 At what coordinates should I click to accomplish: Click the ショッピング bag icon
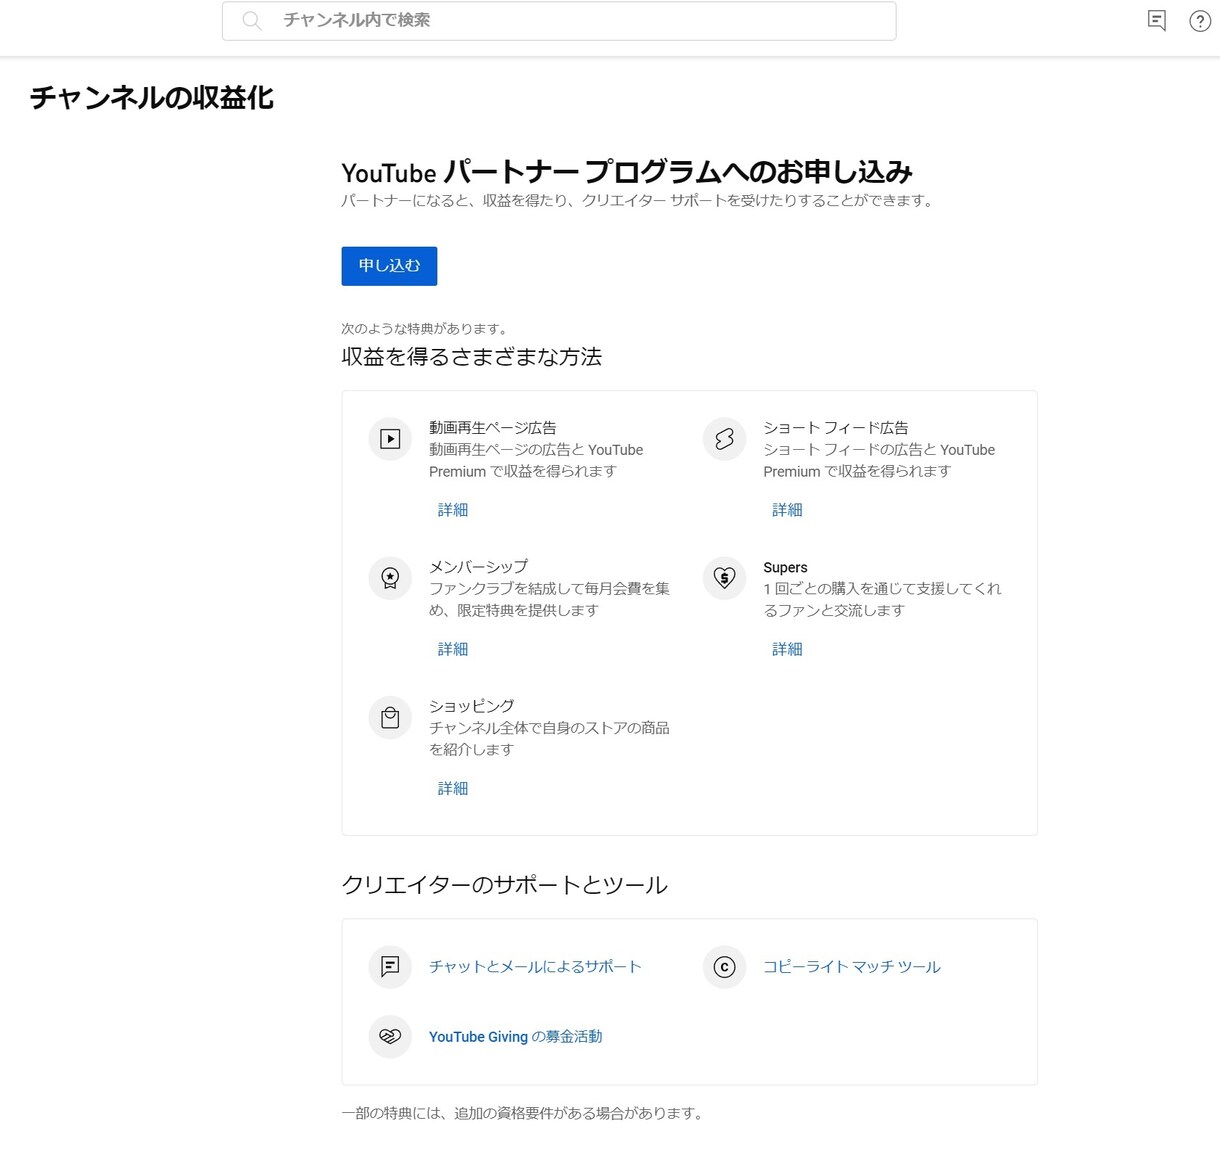(390, 717)
